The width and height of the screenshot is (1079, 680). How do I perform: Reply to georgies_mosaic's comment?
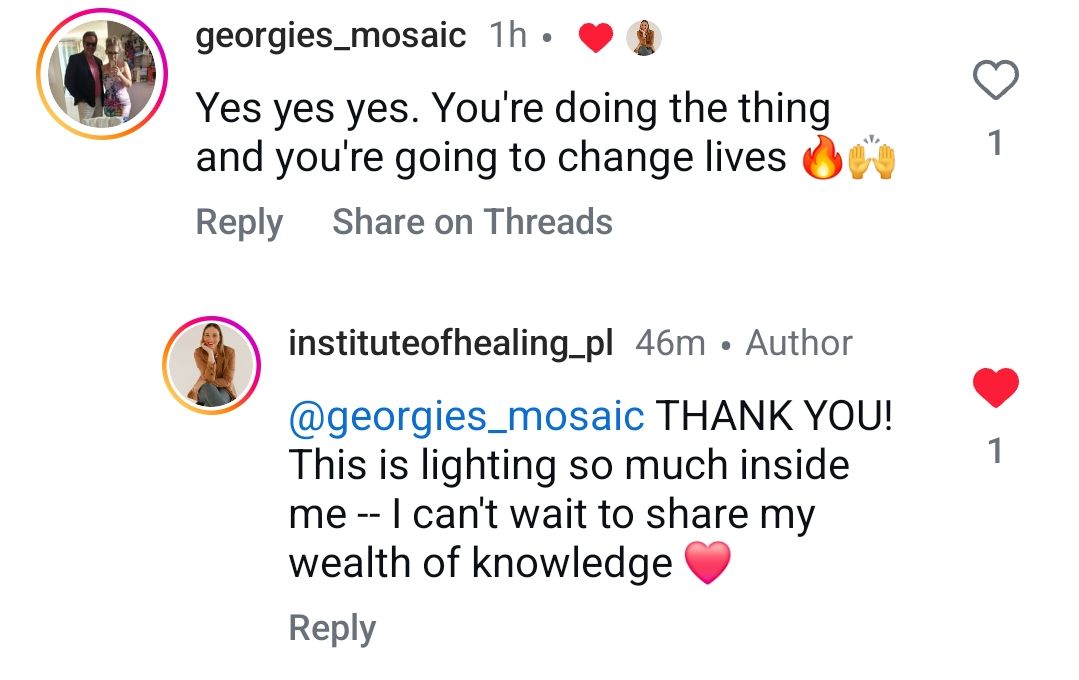point(239,222)
